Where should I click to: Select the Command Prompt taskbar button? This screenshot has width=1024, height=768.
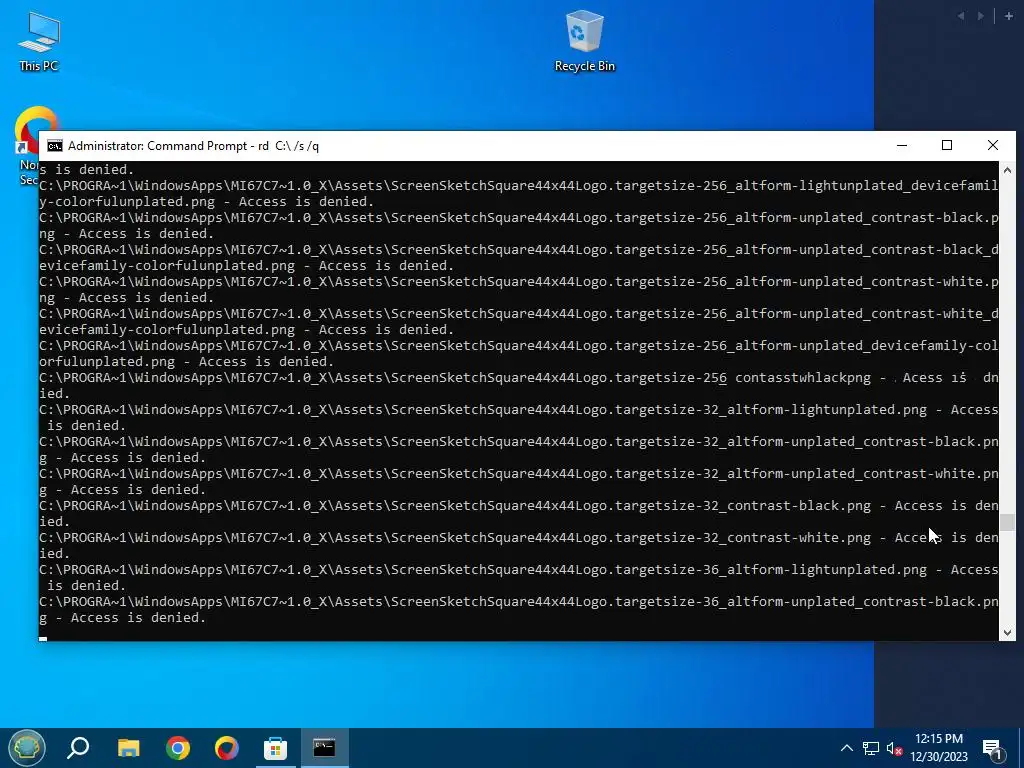click(325, 748)
